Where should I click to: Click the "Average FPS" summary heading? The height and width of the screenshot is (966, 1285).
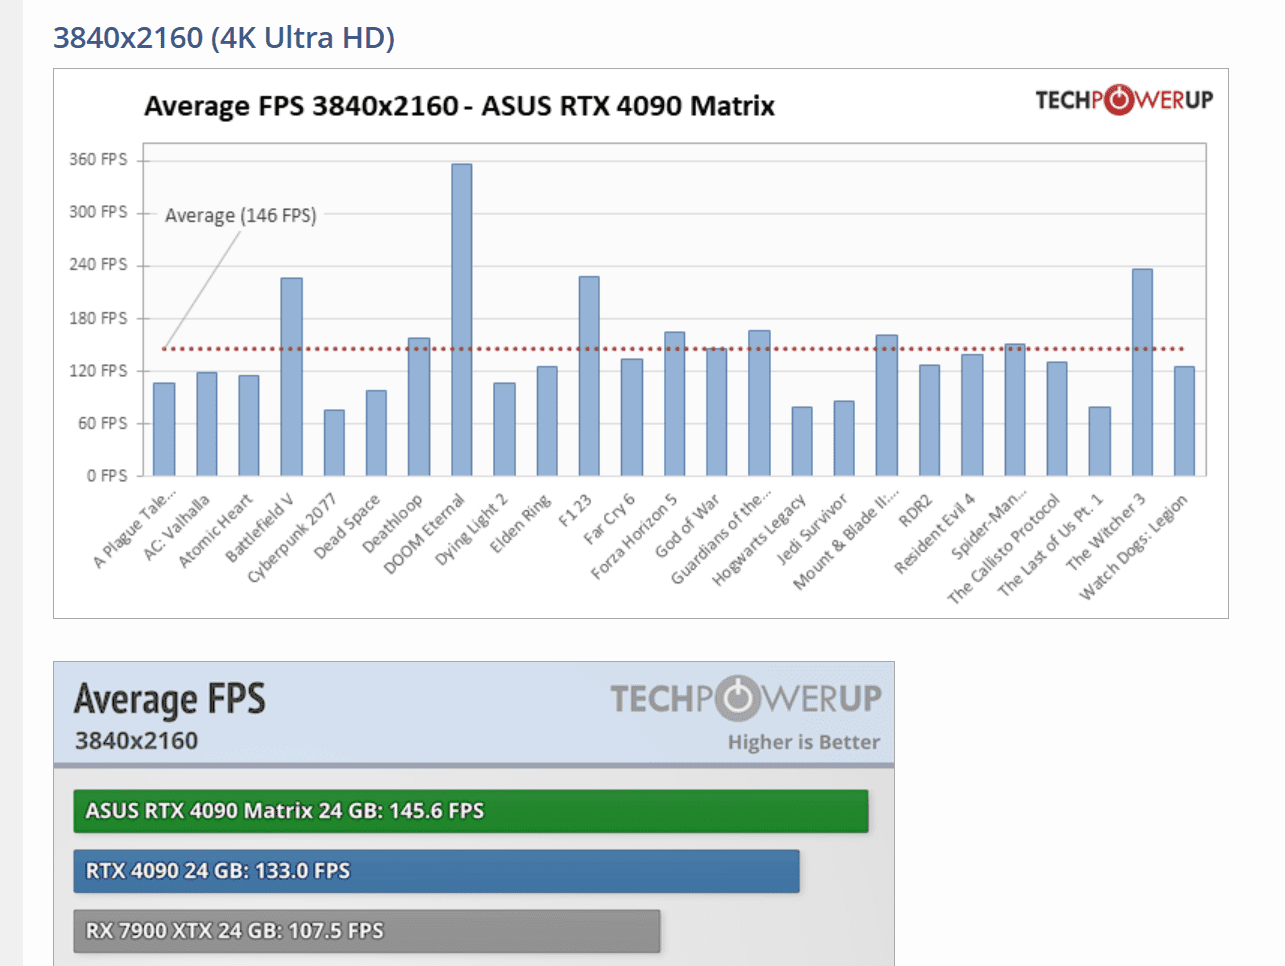click(169, 699)
